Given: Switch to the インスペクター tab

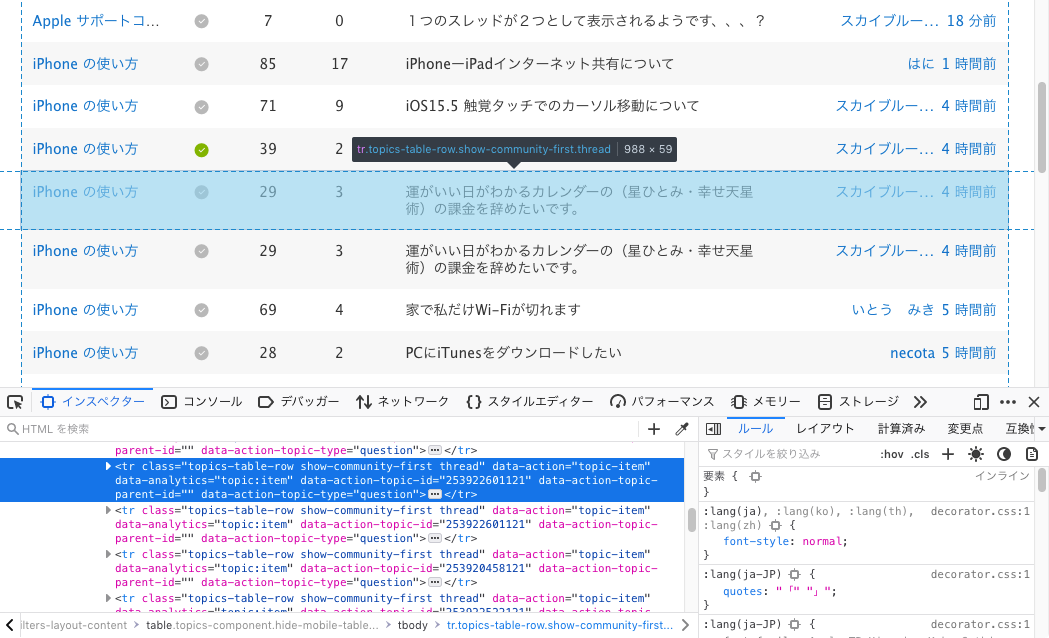Looking at the screenshot, I should [x=93, y=402].
